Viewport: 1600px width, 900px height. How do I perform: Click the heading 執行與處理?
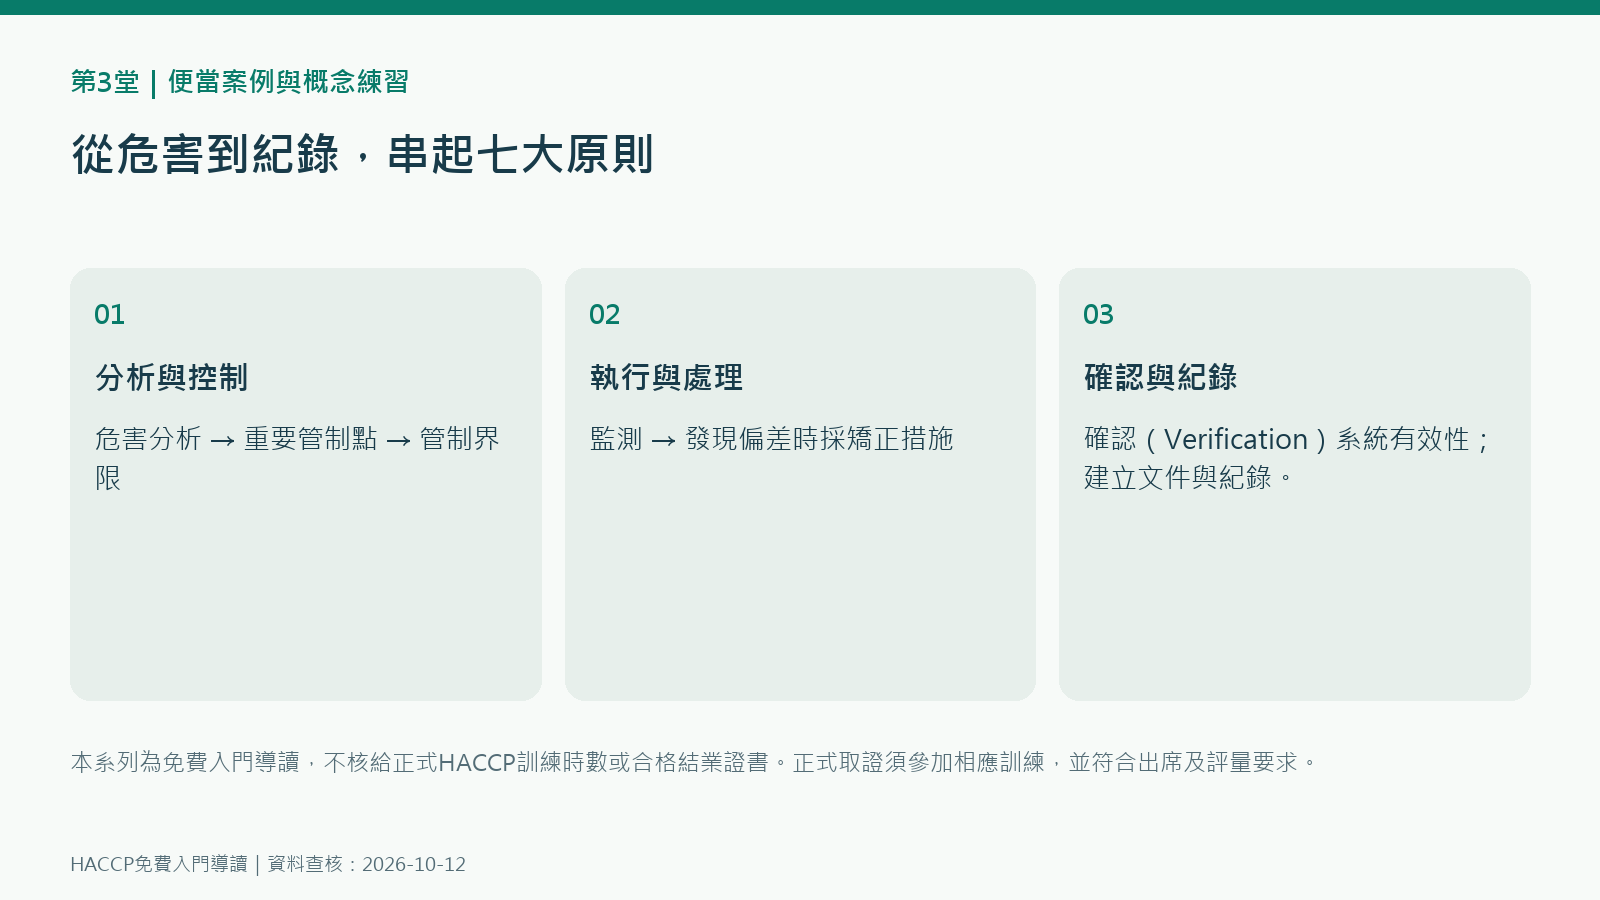666,378
